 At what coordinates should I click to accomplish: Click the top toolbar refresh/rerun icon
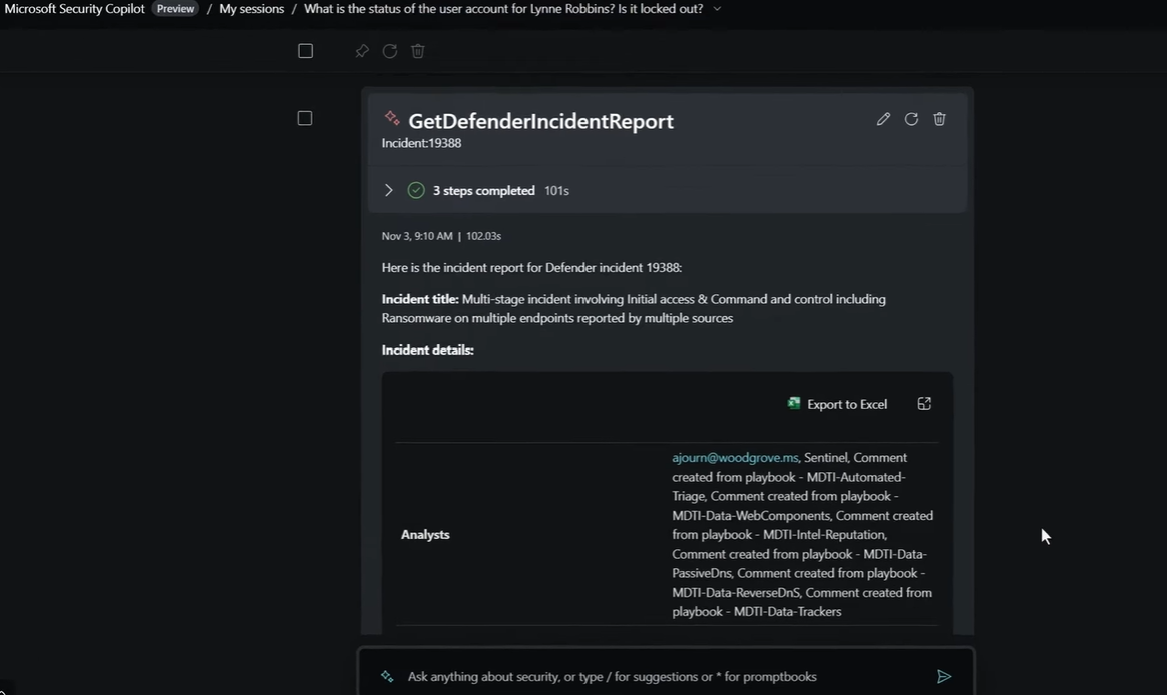(x=390, y=51)
